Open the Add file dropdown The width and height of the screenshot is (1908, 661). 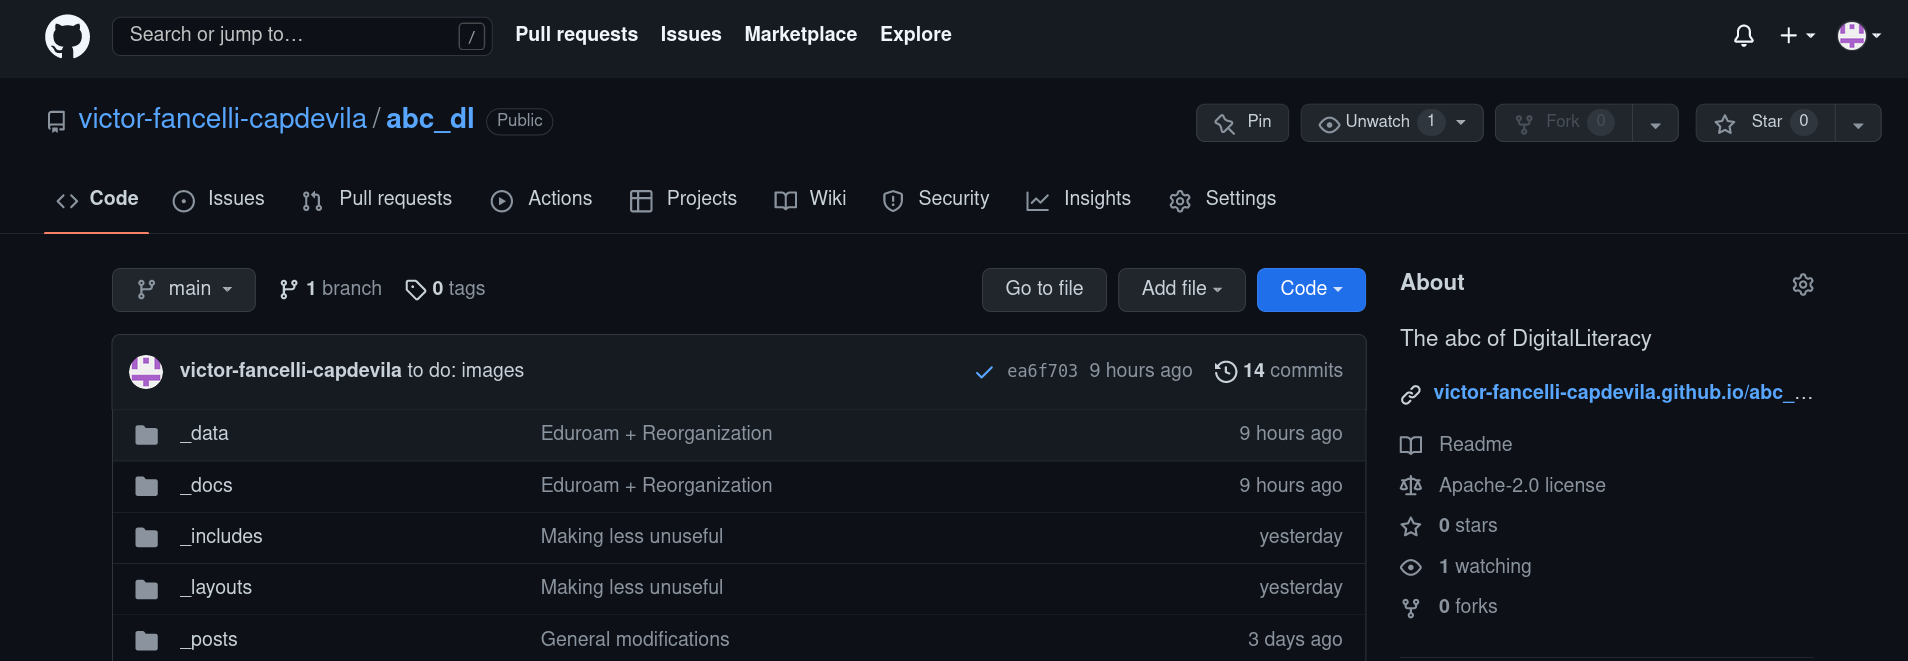(x=1182, y=289)
